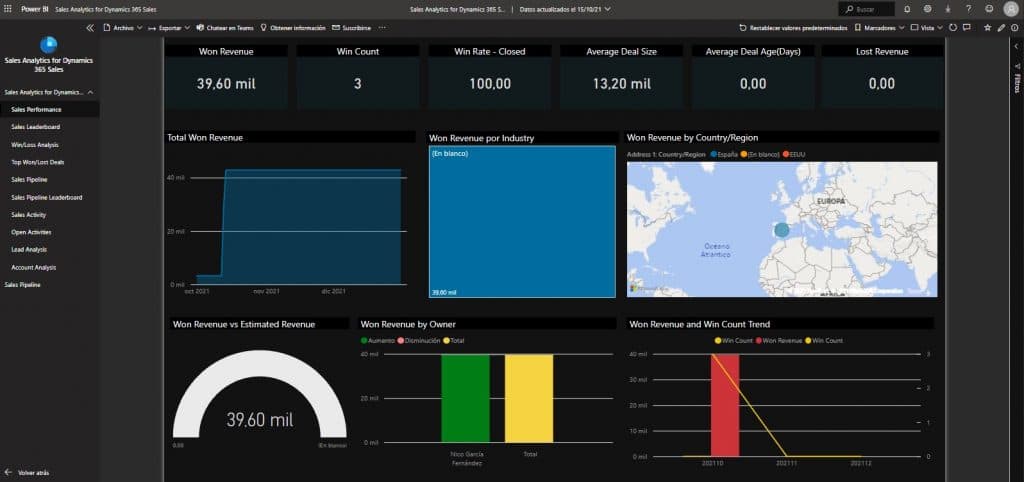Click the edit pencil icon
This screenshot has height=482, width=1024.
click(1002, 28)
